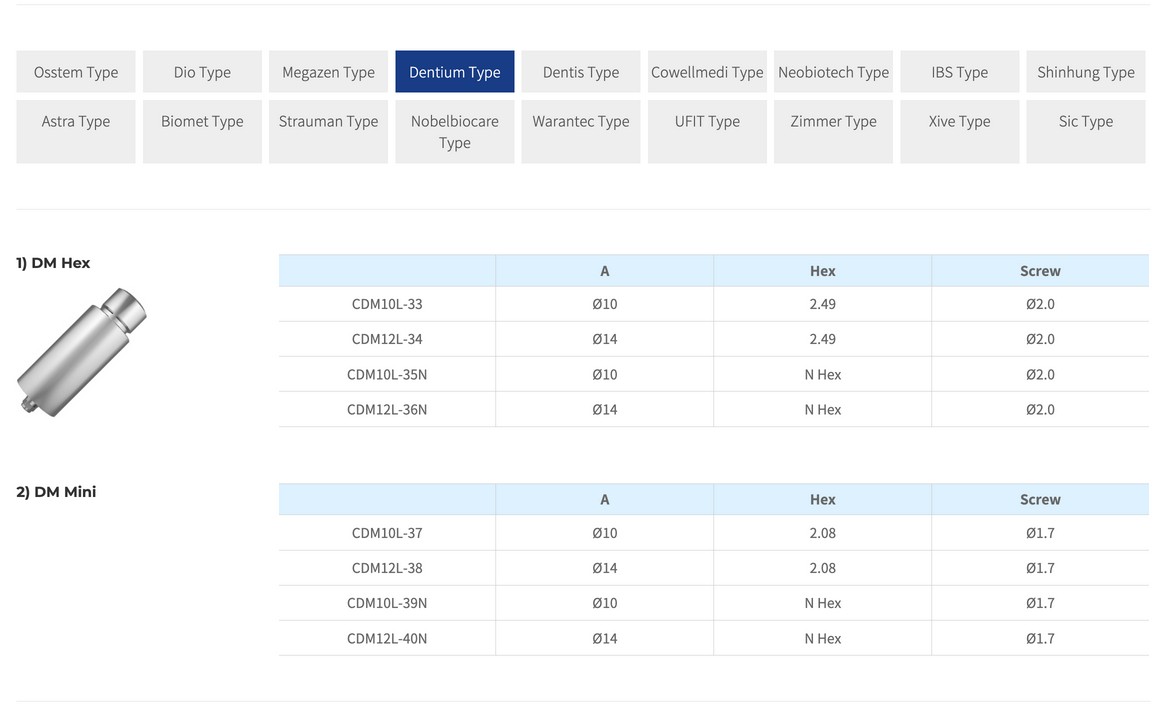
Task: Switch to Warantec Type tab
Action: (581, 131)
